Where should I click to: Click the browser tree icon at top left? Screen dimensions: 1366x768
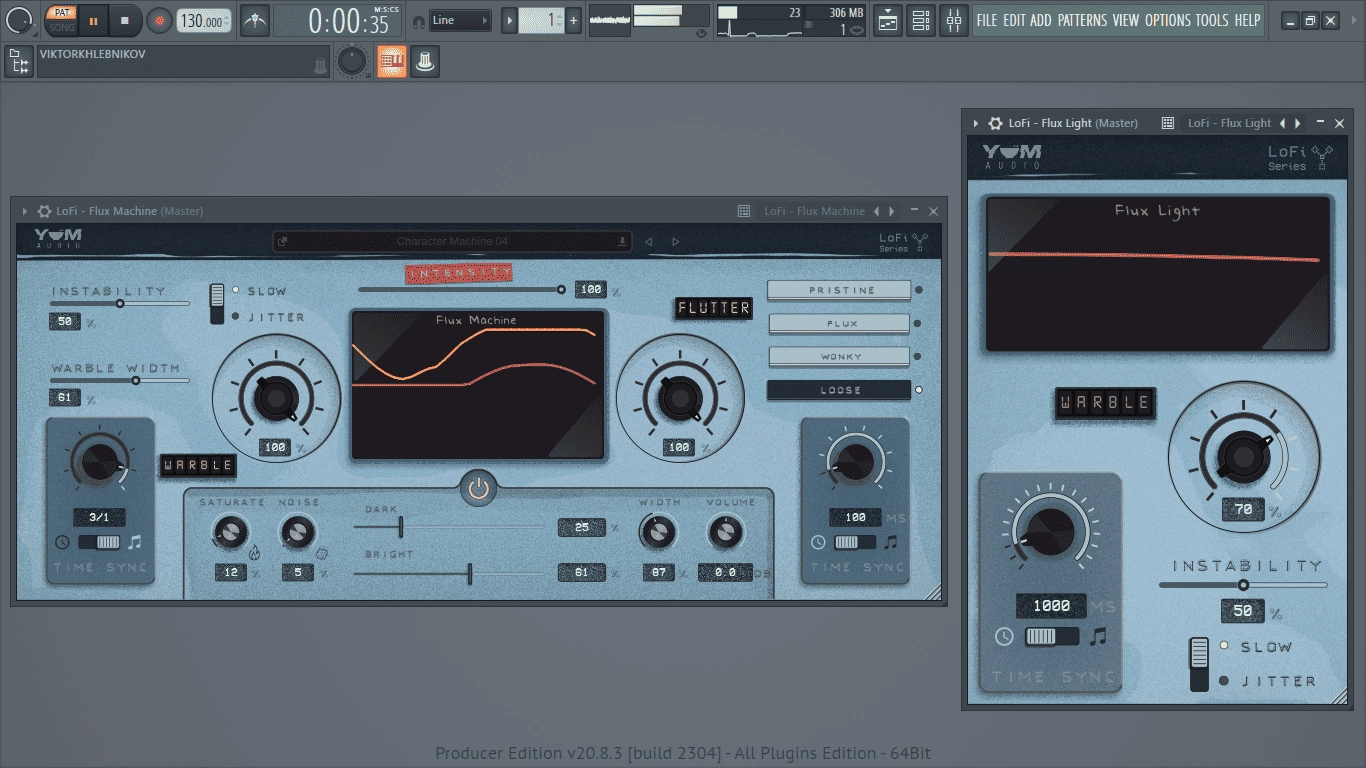click(x=18, y=63)
